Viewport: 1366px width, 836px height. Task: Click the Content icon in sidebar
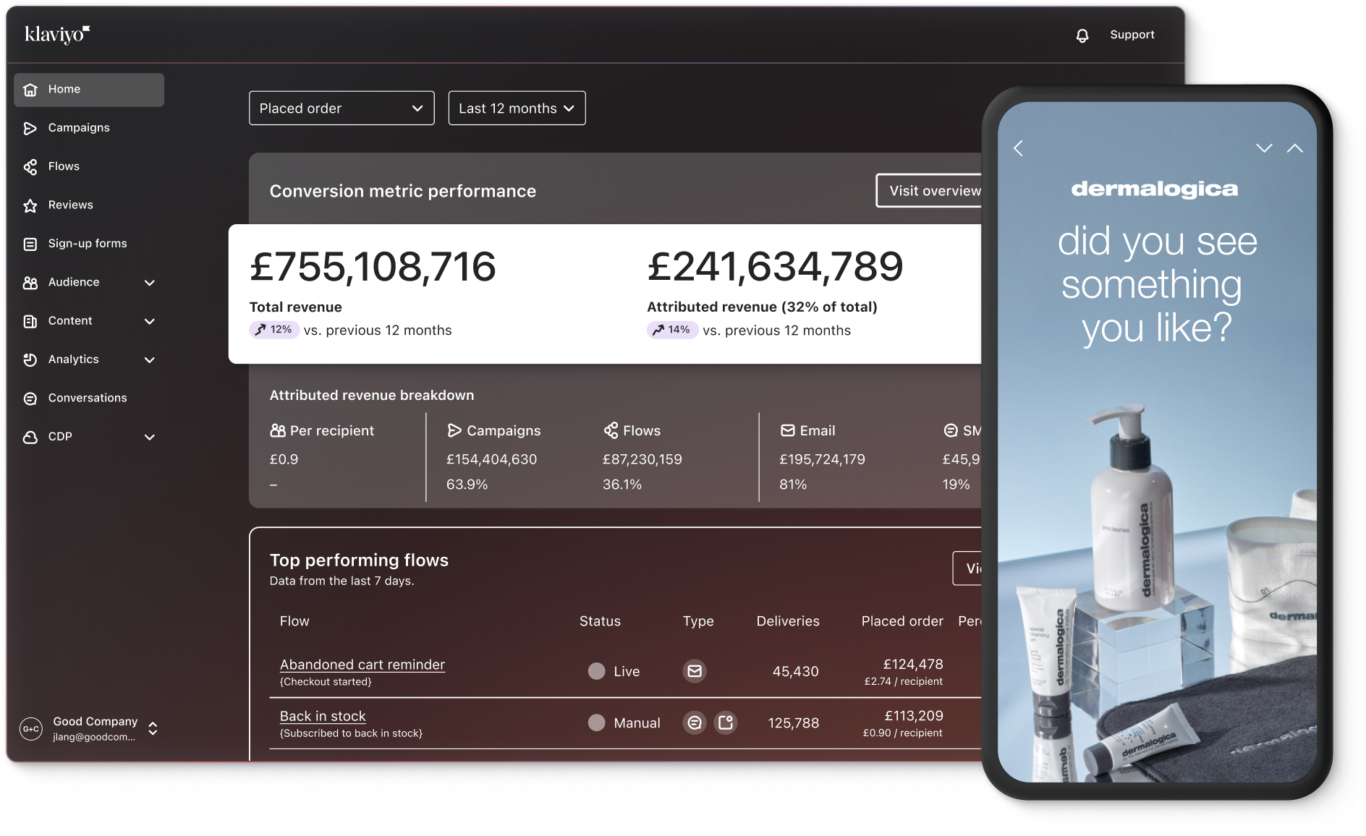click(30, 321)
